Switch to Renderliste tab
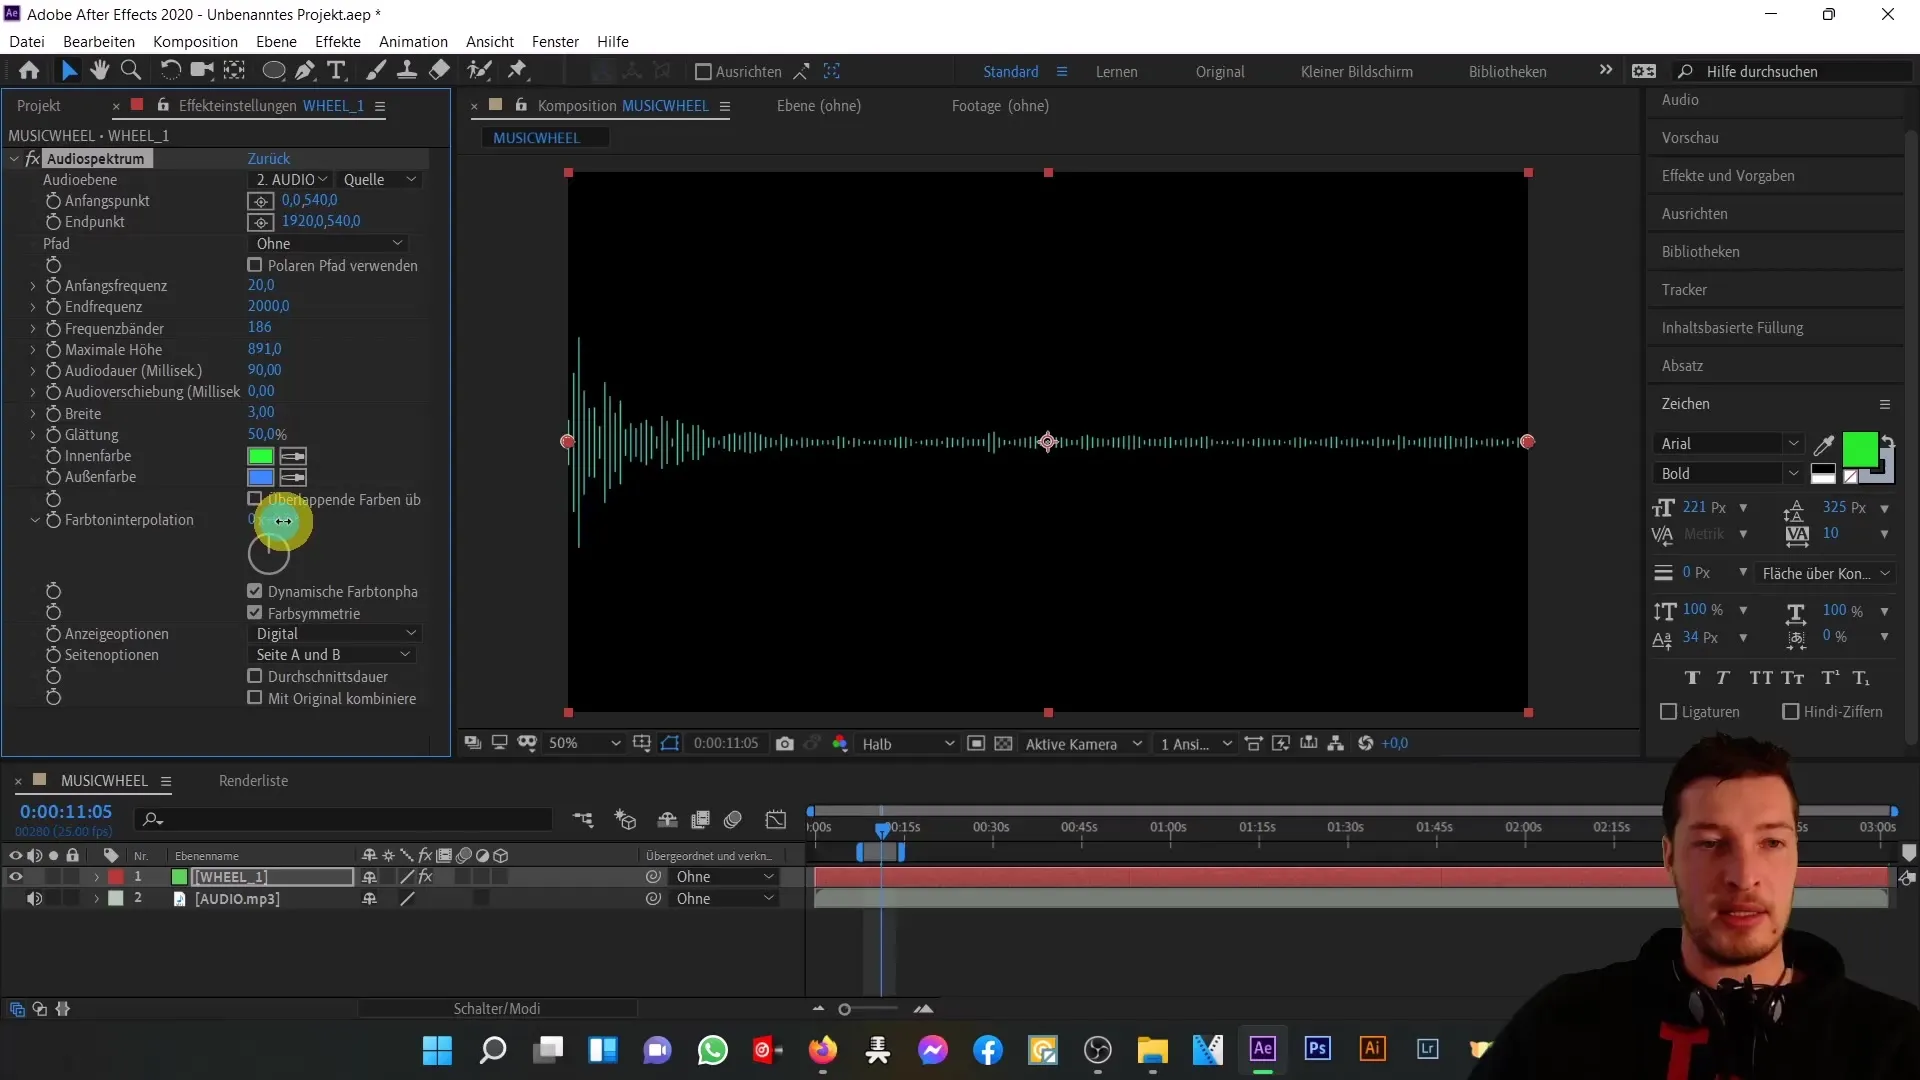 click(253, 781)
